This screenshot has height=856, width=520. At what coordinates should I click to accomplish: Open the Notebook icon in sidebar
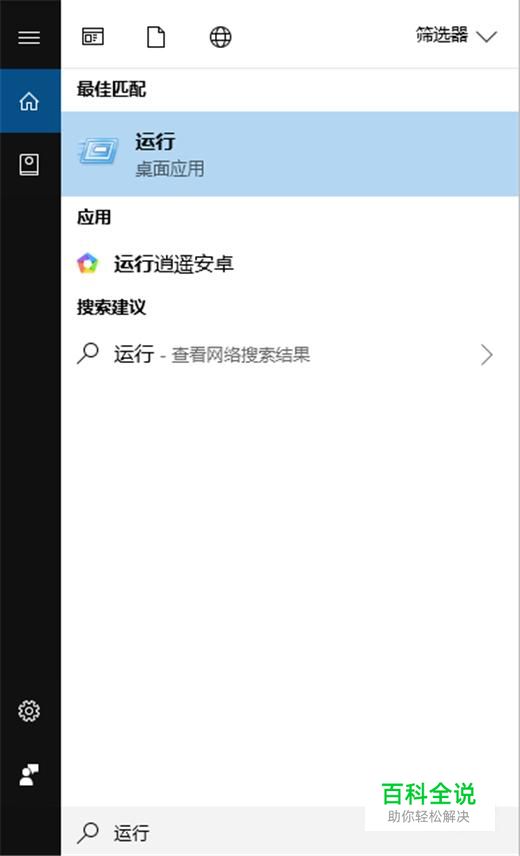29,164
